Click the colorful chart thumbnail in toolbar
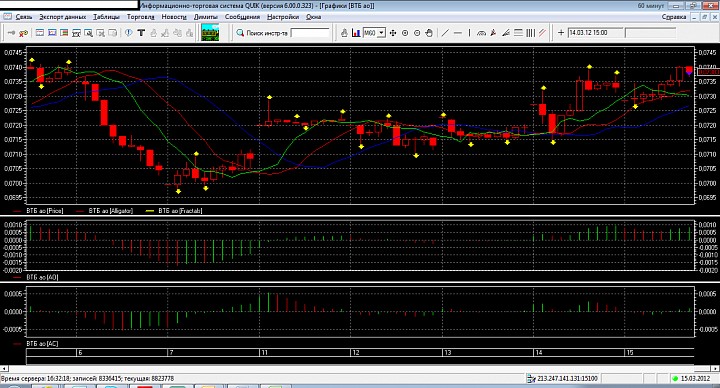 (x=210, y=33)
